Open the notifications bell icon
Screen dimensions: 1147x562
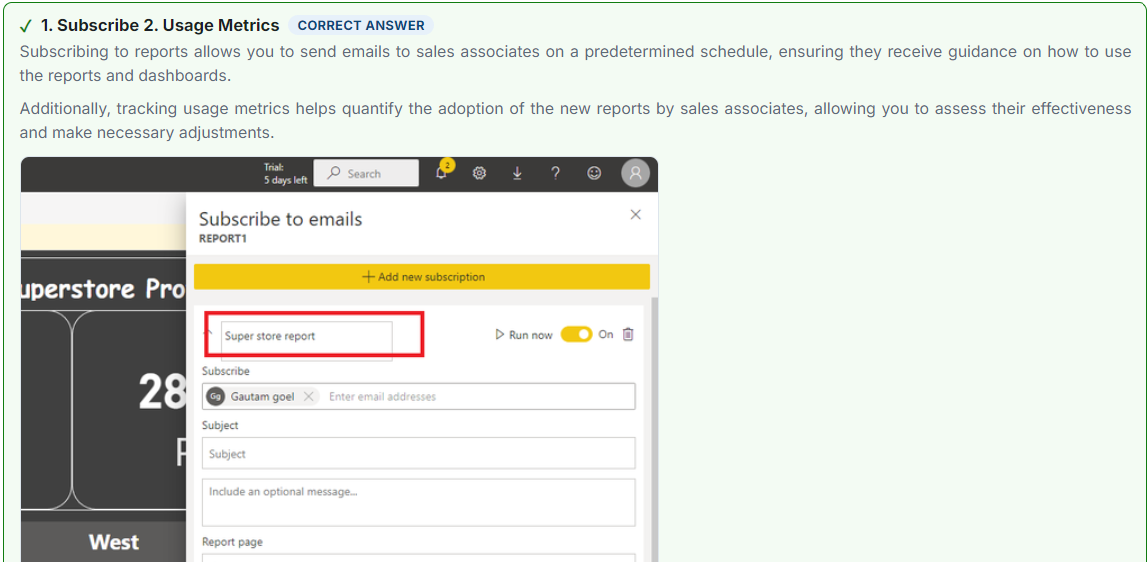coord(442,173)
